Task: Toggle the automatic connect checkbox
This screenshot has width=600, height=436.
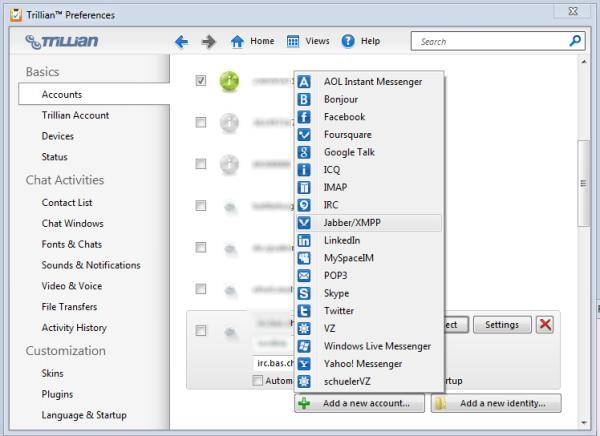Action: [x=259, y=381]
